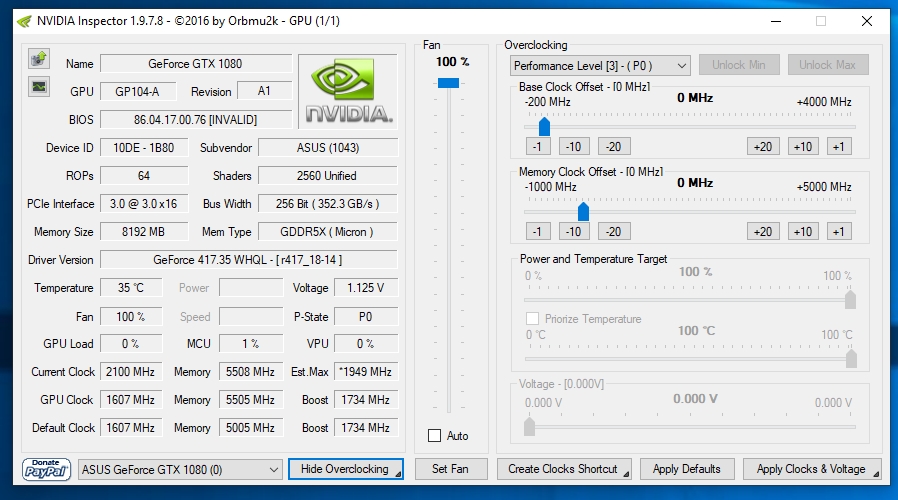Click Base Clock Offset +1 button
Image resolution: width=898 pixels, height=500 pixels.
tap(839, 147)
